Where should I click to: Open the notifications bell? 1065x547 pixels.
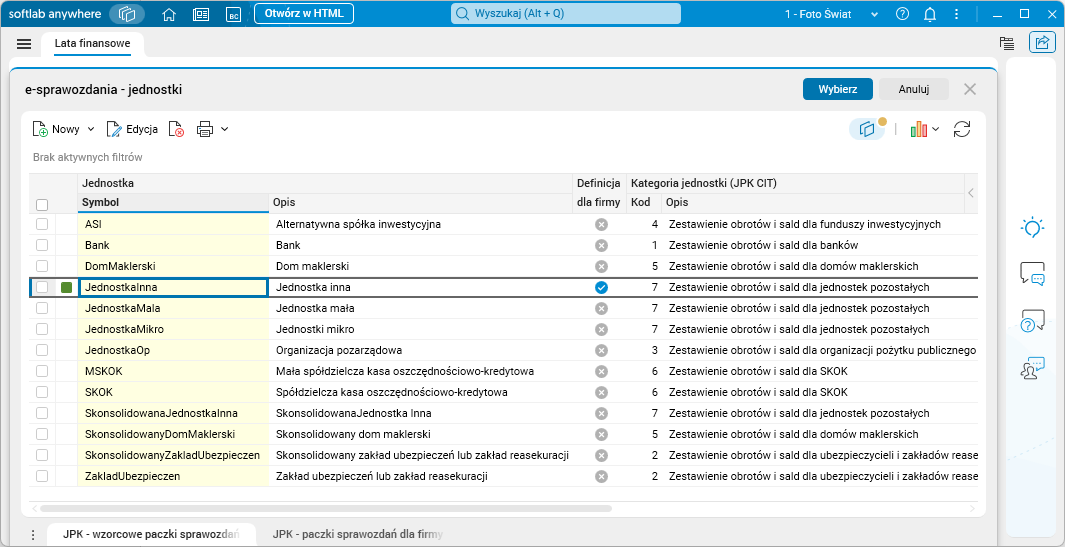click(930, 14)
